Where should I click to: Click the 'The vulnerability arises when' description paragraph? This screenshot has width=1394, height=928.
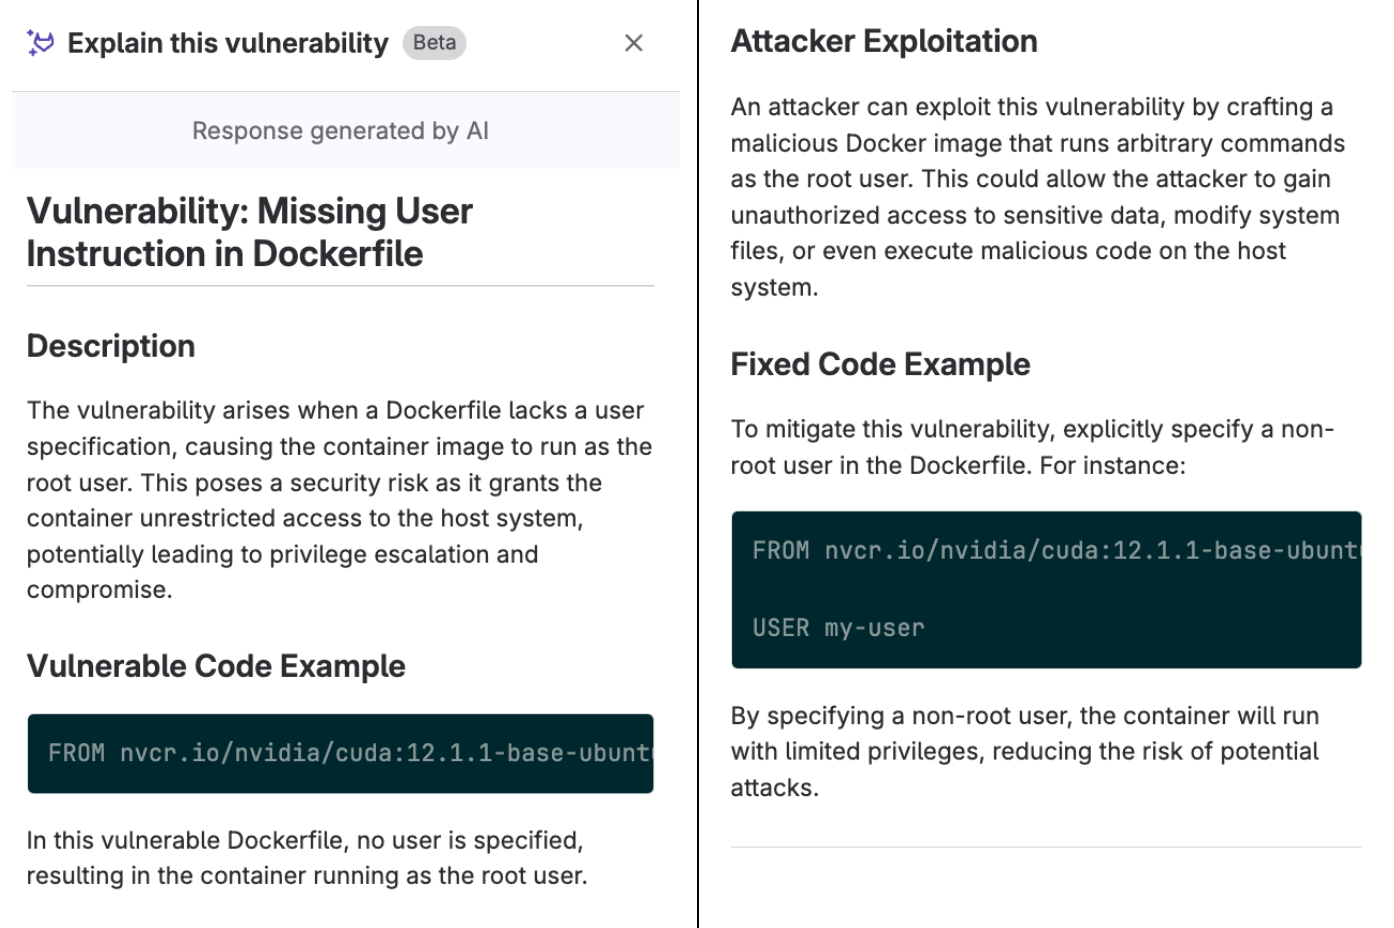[x=340, y=500]
